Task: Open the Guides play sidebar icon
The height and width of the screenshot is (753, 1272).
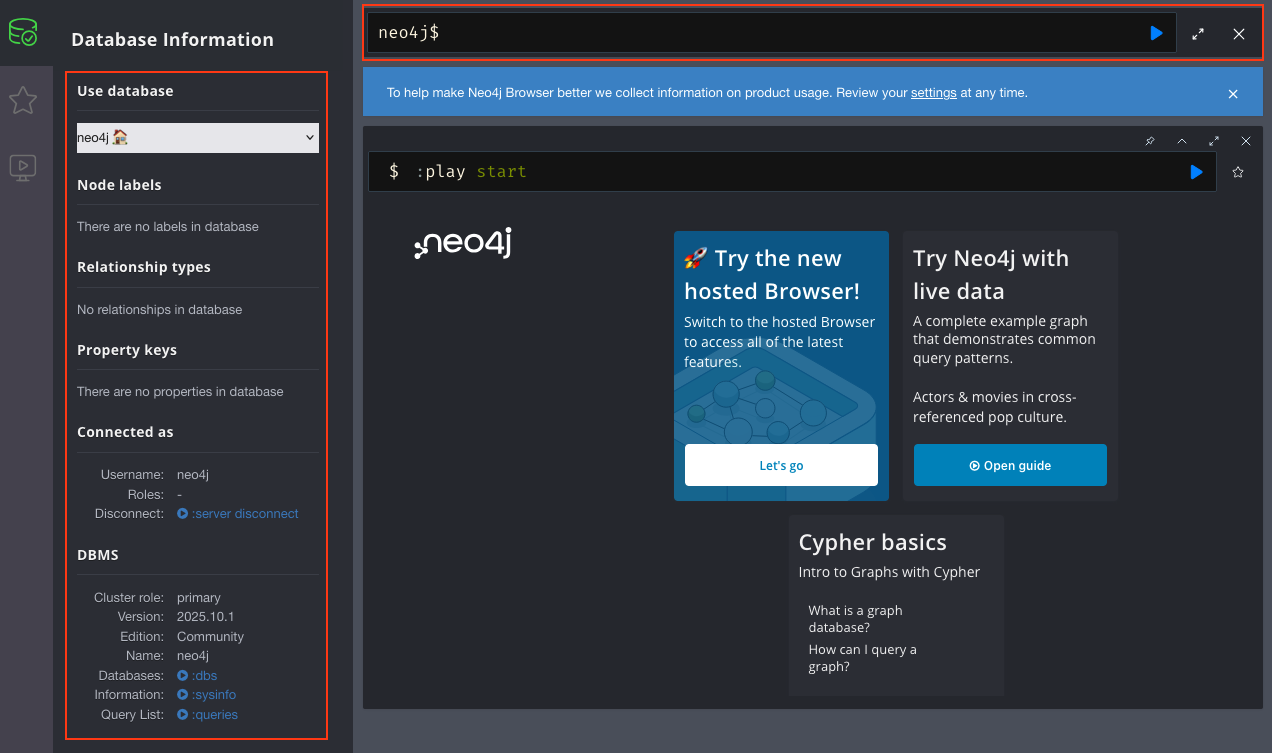Action: tap(23, 167)
